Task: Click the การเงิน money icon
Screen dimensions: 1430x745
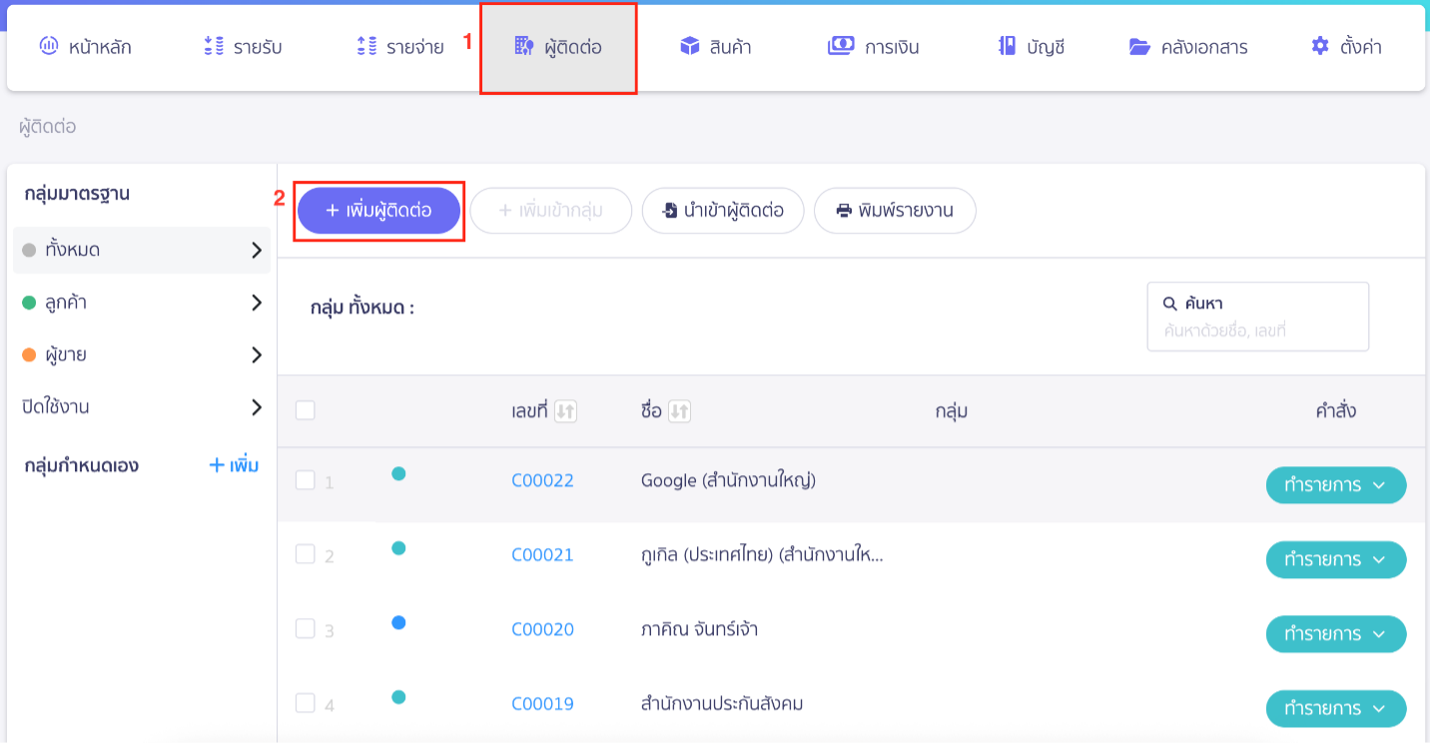Action: click(x=838, y=45)
